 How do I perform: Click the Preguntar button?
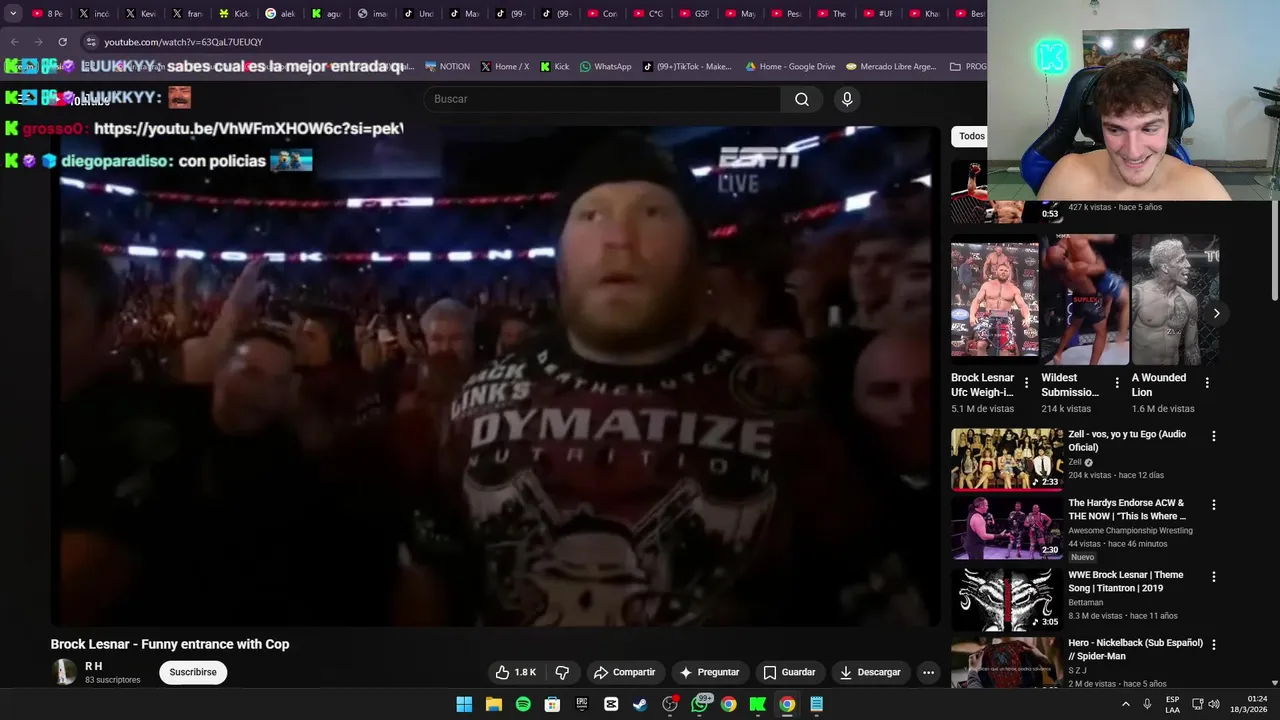click(709, 672)
